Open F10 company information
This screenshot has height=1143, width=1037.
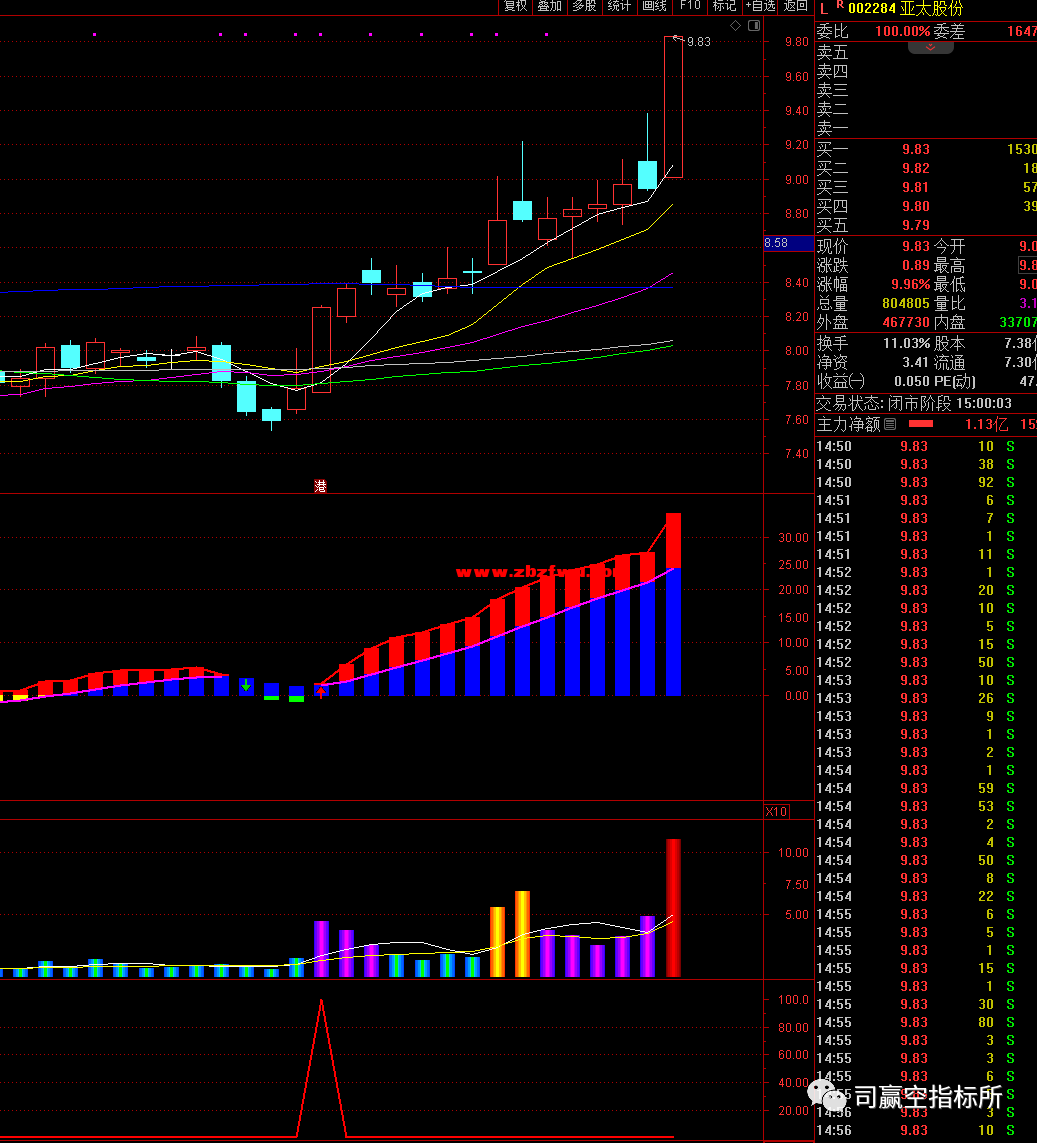click(690, 6)
